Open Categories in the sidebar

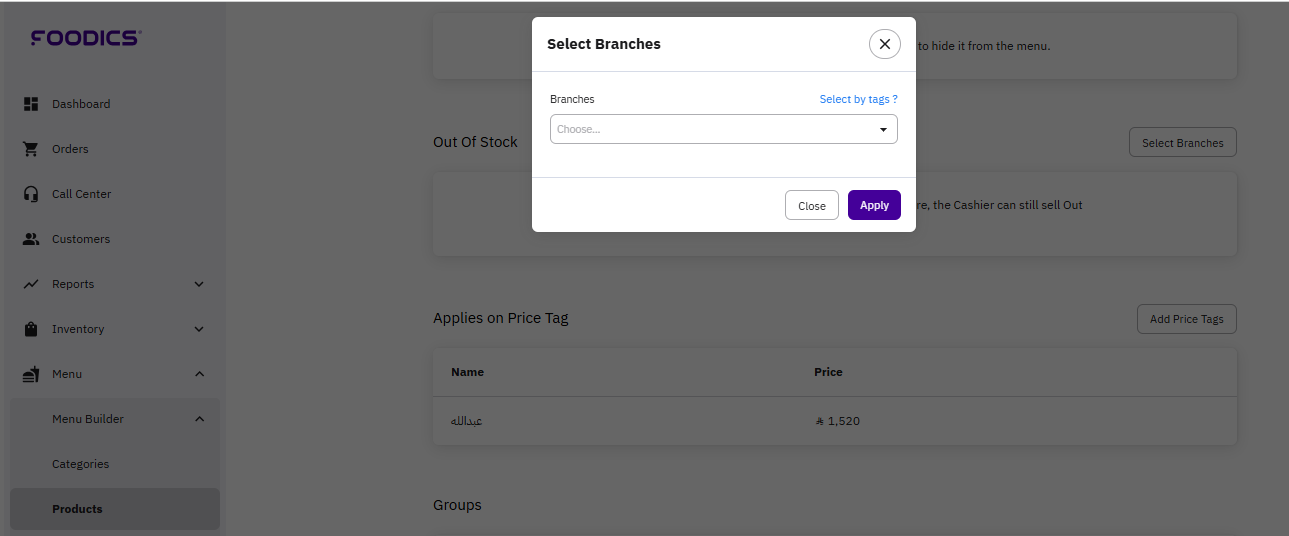pos(80,464)
